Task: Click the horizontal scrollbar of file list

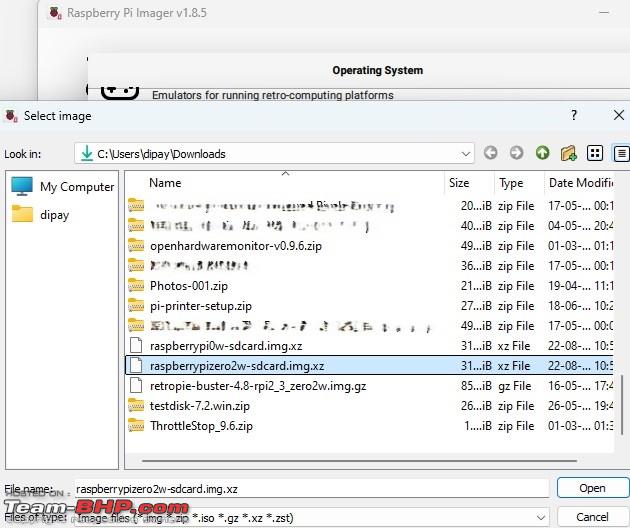Action: (360, 461)
